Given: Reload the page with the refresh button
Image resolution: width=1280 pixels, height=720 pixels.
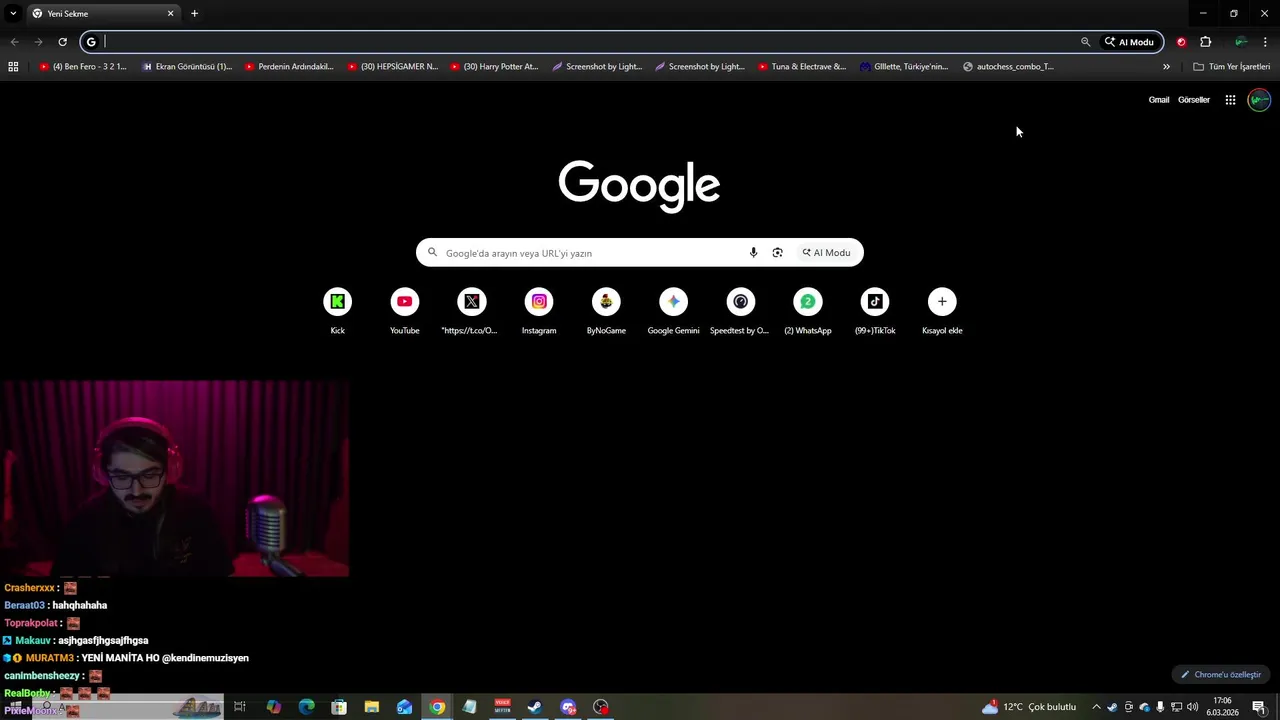Looking at the screenshot, I should 62,42.
